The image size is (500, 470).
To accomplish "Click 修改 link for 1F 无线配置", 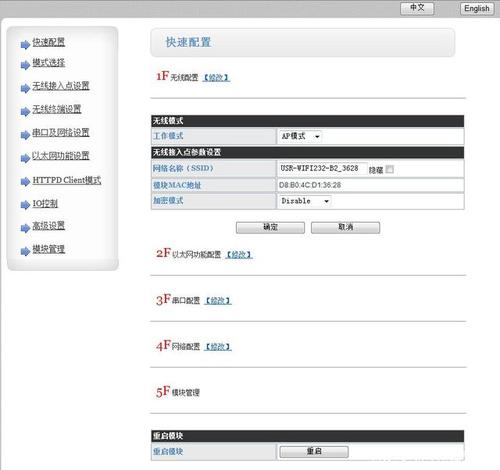I will (216, 78).
